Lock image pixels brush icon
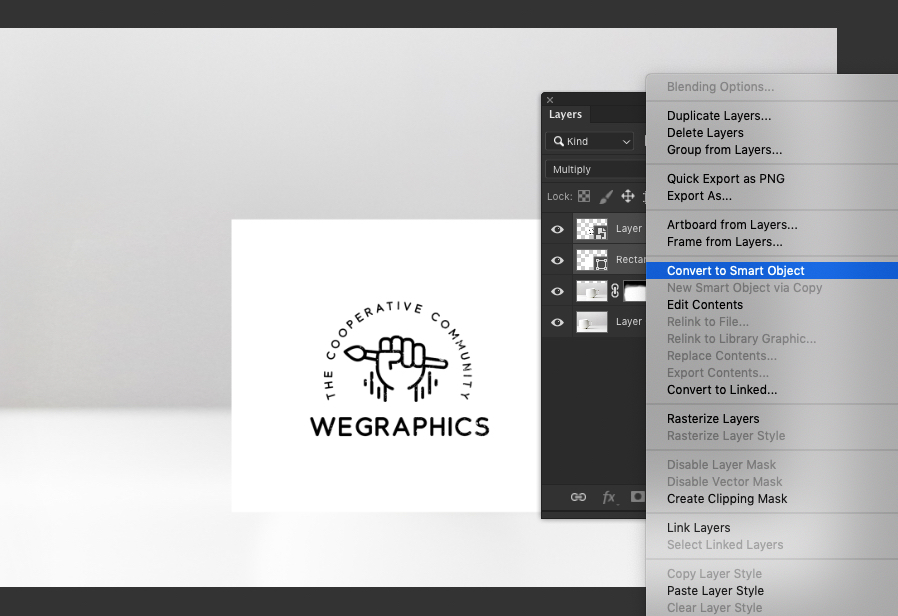Screen dimensions: 898x616 (x=606, y=197)
